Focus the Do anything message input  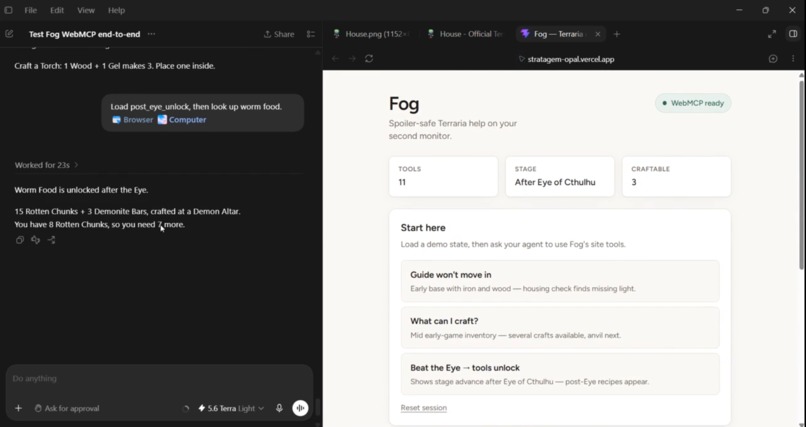[x=159, y=379]
